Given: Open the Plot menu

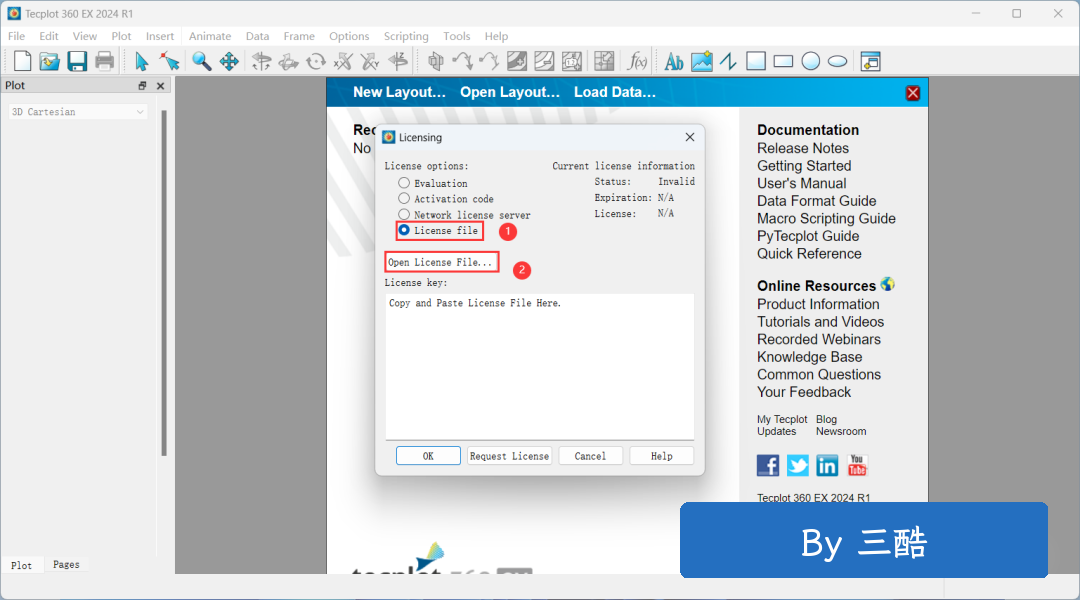Looking at the screenshot, I should 121,36.
